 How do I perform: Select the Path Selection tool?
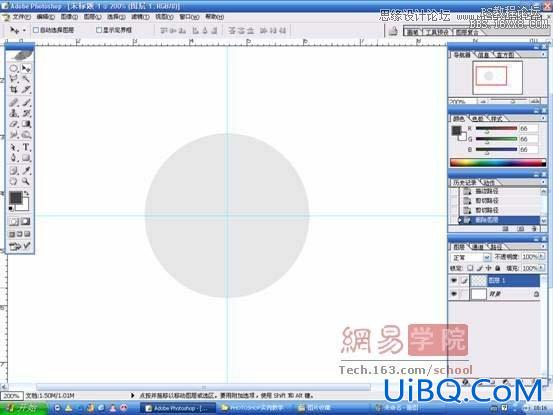point(14,147)
